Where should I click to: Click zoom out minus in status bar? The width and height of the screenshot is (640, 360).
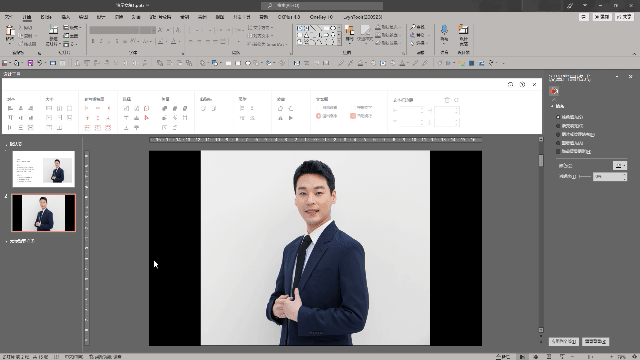pos(573,357)
